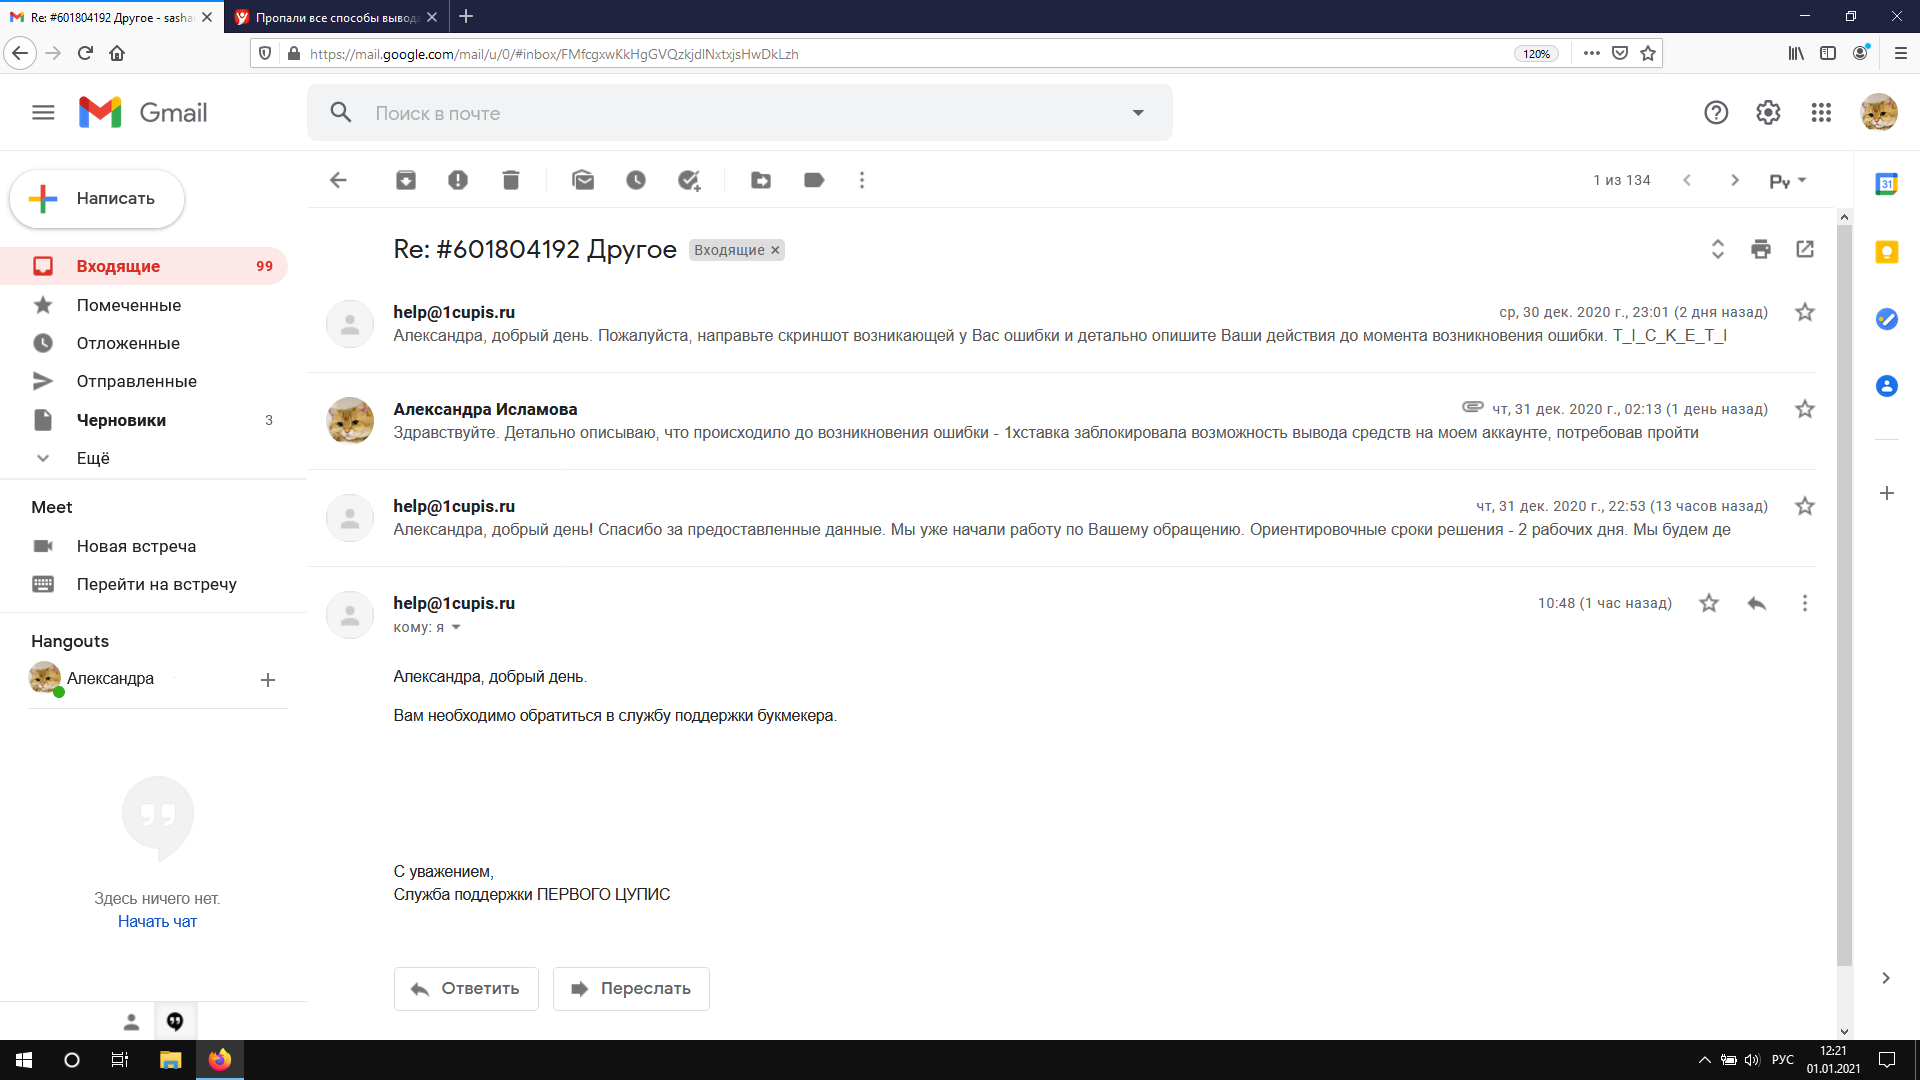Click the Начать чат link

pyautogui.click(x=157, y=921)
